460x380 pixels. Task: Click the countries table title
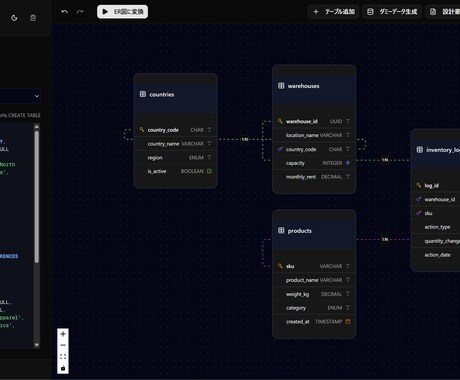click(x=162, y=95)
